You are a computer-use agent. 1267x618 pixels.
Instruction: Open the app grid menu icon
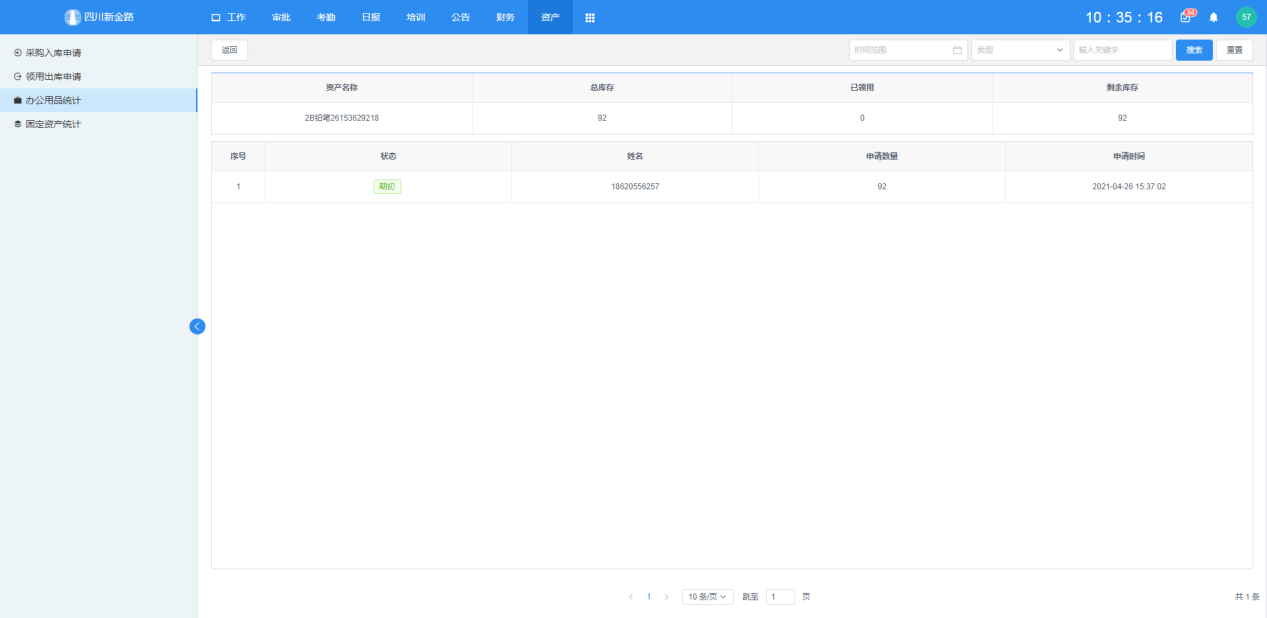click(590, 17)
